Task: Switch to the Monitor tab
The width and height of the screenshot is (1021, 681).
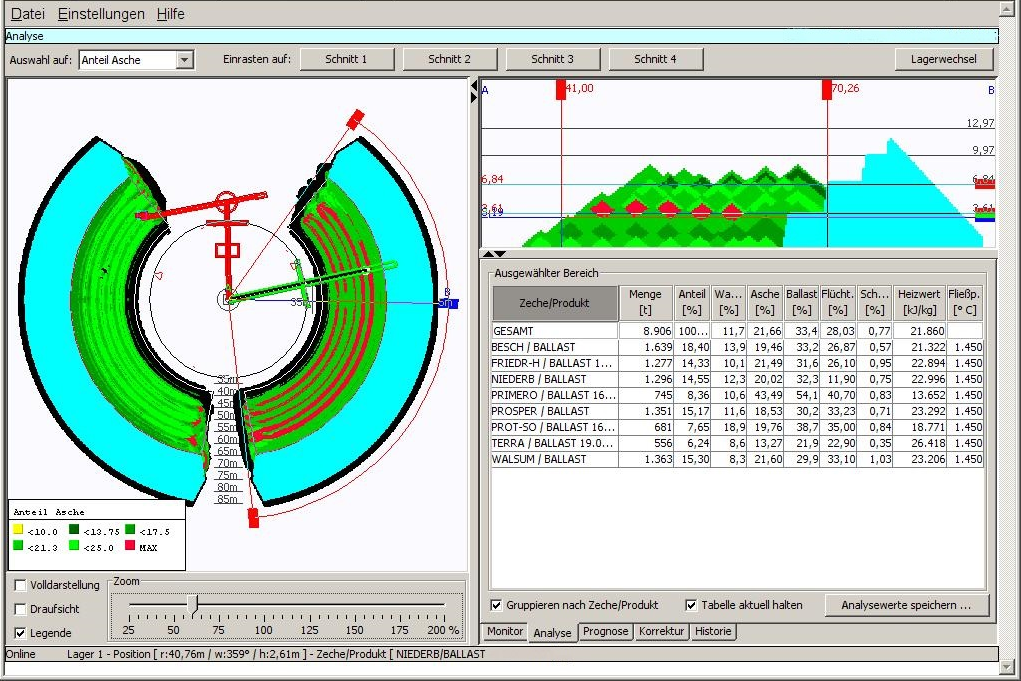Action: [505, 632]
